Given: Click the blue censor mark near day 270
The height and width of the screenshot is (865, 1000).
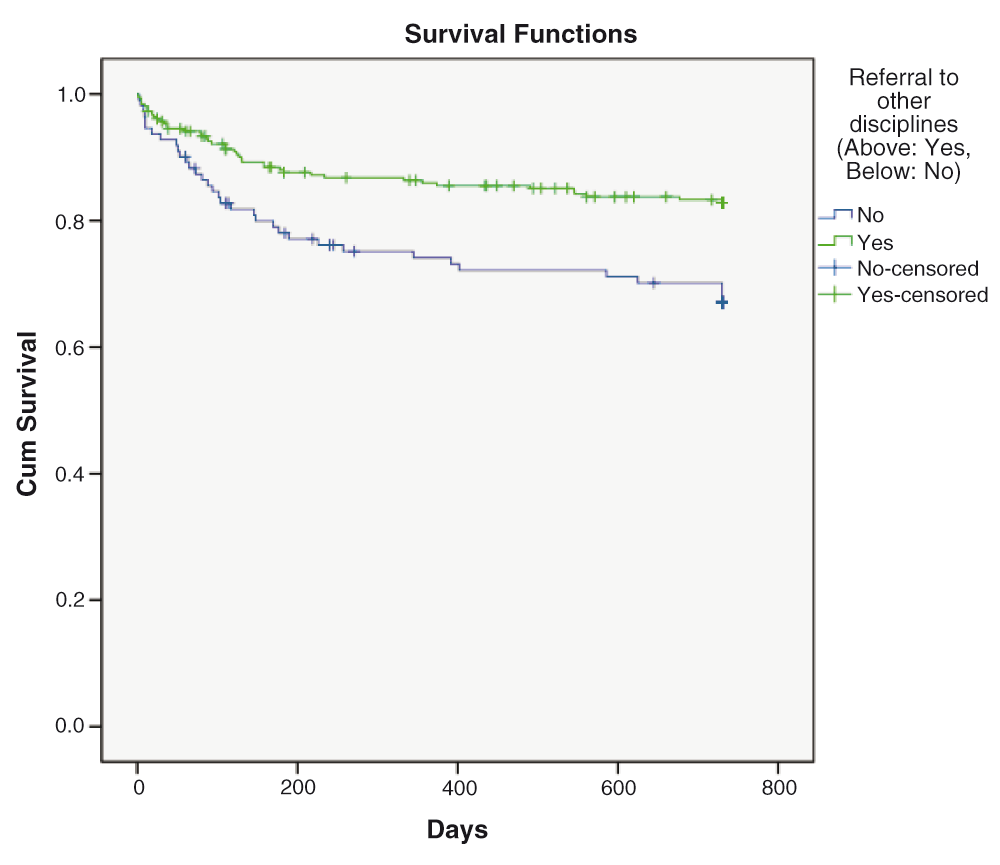Looking at the screenshot, I should point(354,251).
